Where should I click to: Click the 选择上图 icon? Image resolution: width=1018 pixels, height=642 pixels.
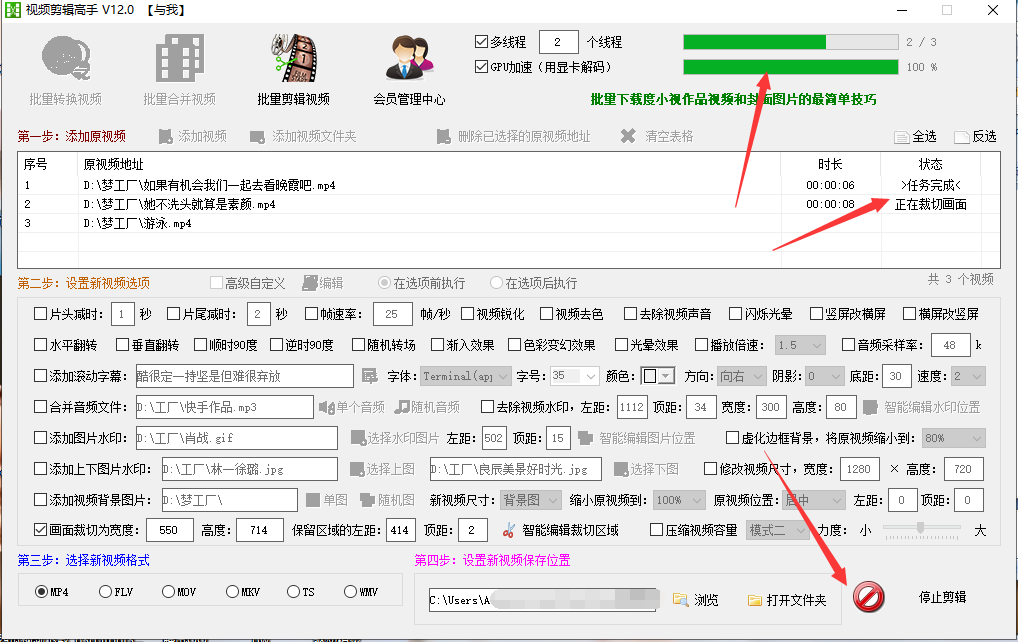coord(356,469)
